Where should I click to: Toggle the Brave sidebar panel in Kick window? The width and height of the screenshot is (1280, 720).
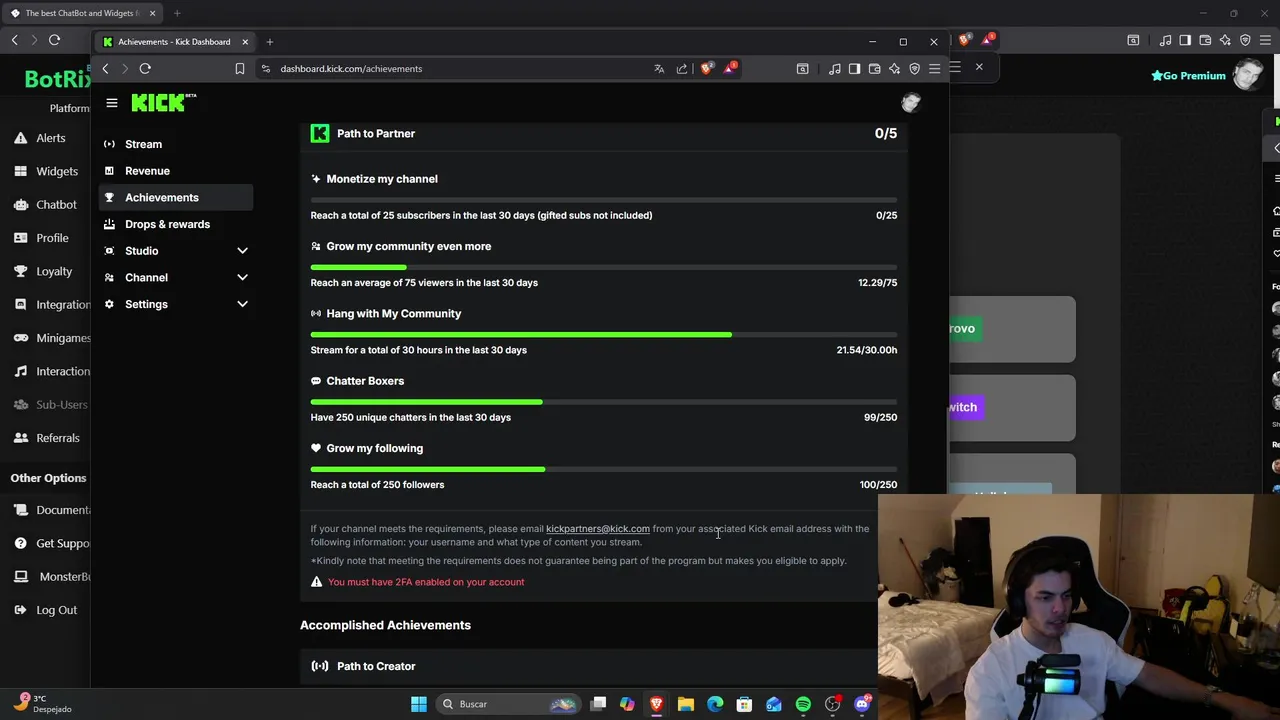point(854,69)
